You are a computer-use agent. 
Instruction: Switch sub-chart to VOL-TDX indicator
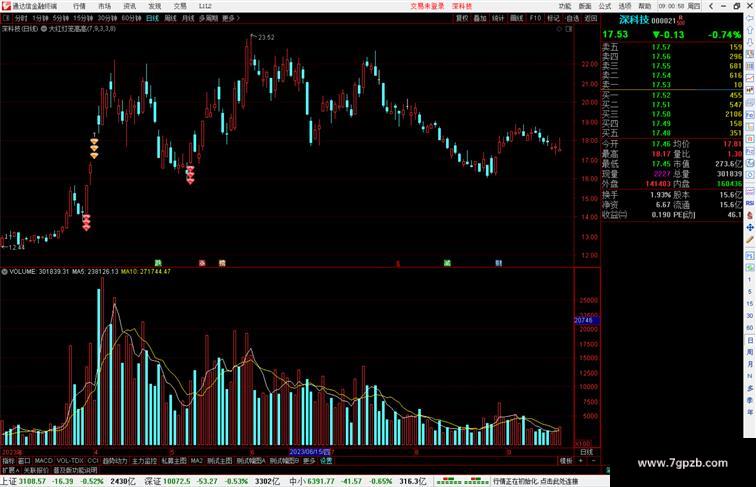click(70, 461)
